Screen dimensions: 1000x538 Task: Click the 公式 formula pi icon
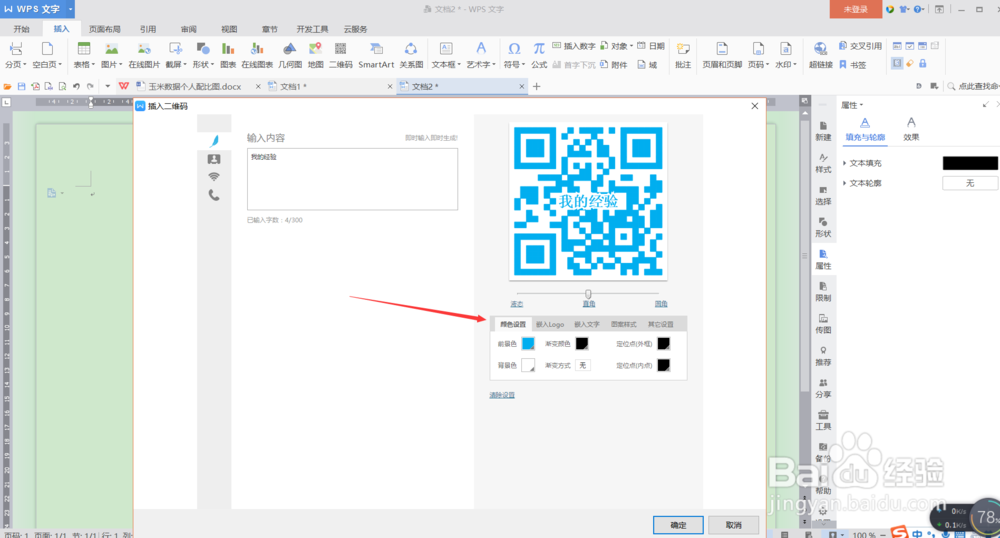[539, 55]
